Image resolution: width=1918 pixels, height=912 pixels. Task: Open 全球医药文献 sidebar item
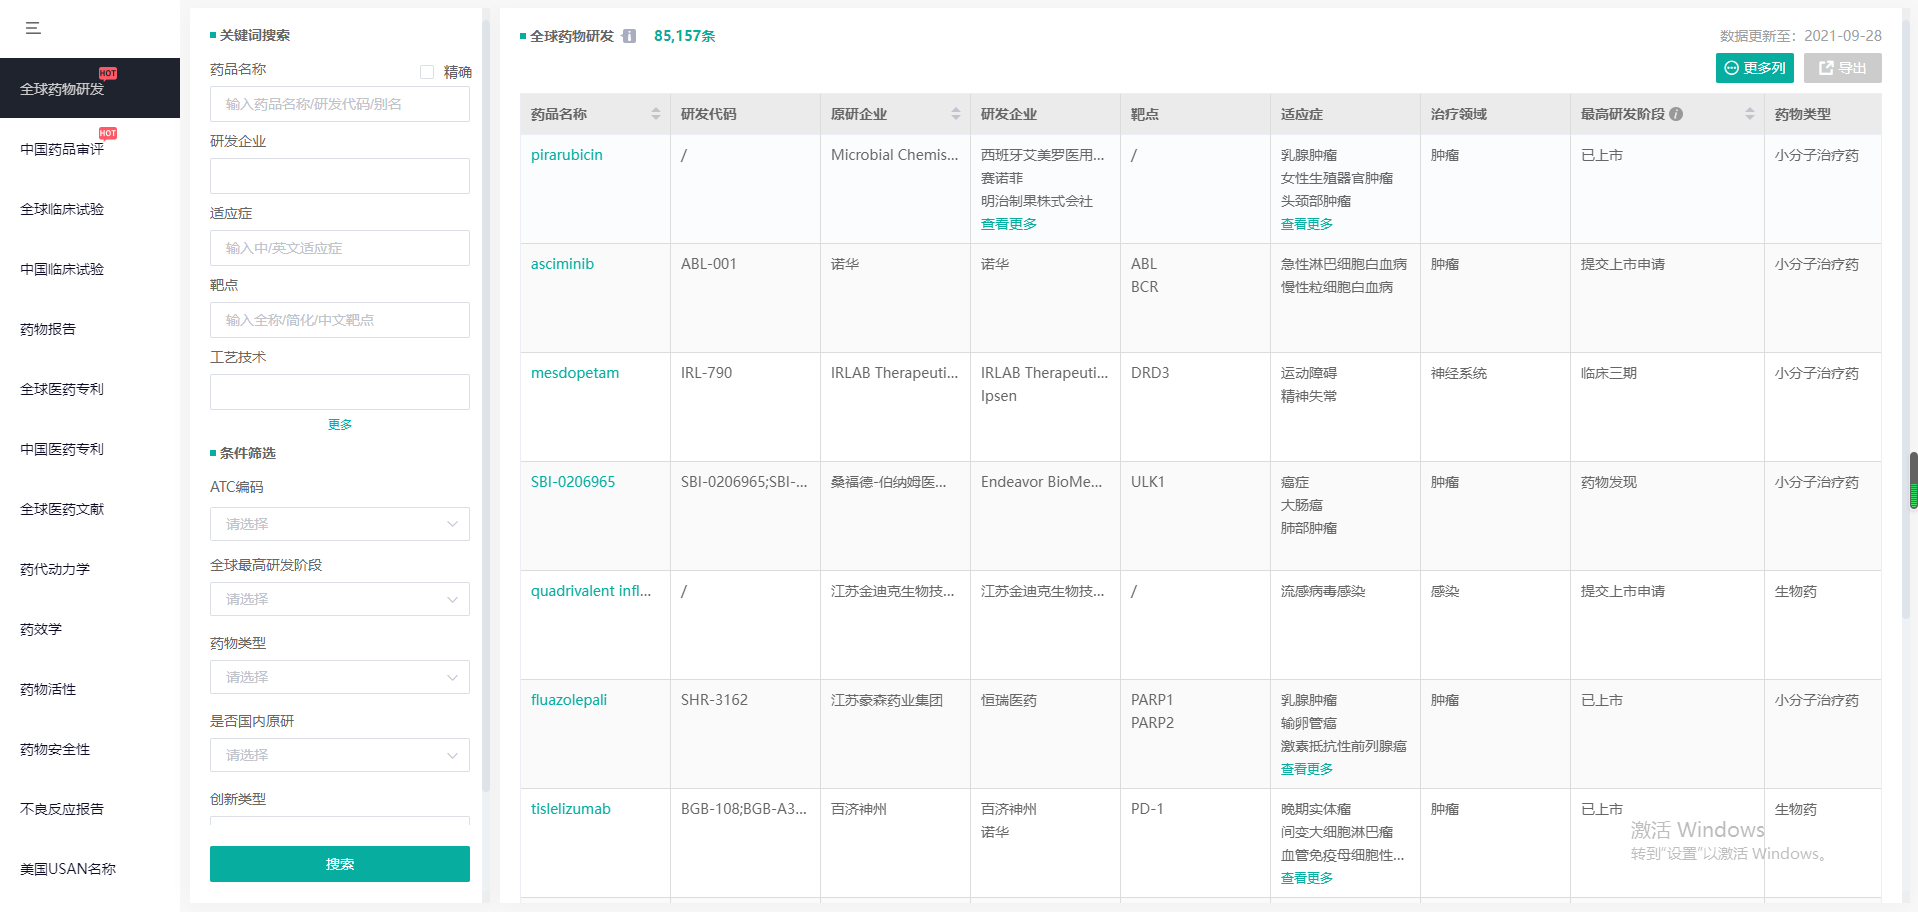click(90, 509)
